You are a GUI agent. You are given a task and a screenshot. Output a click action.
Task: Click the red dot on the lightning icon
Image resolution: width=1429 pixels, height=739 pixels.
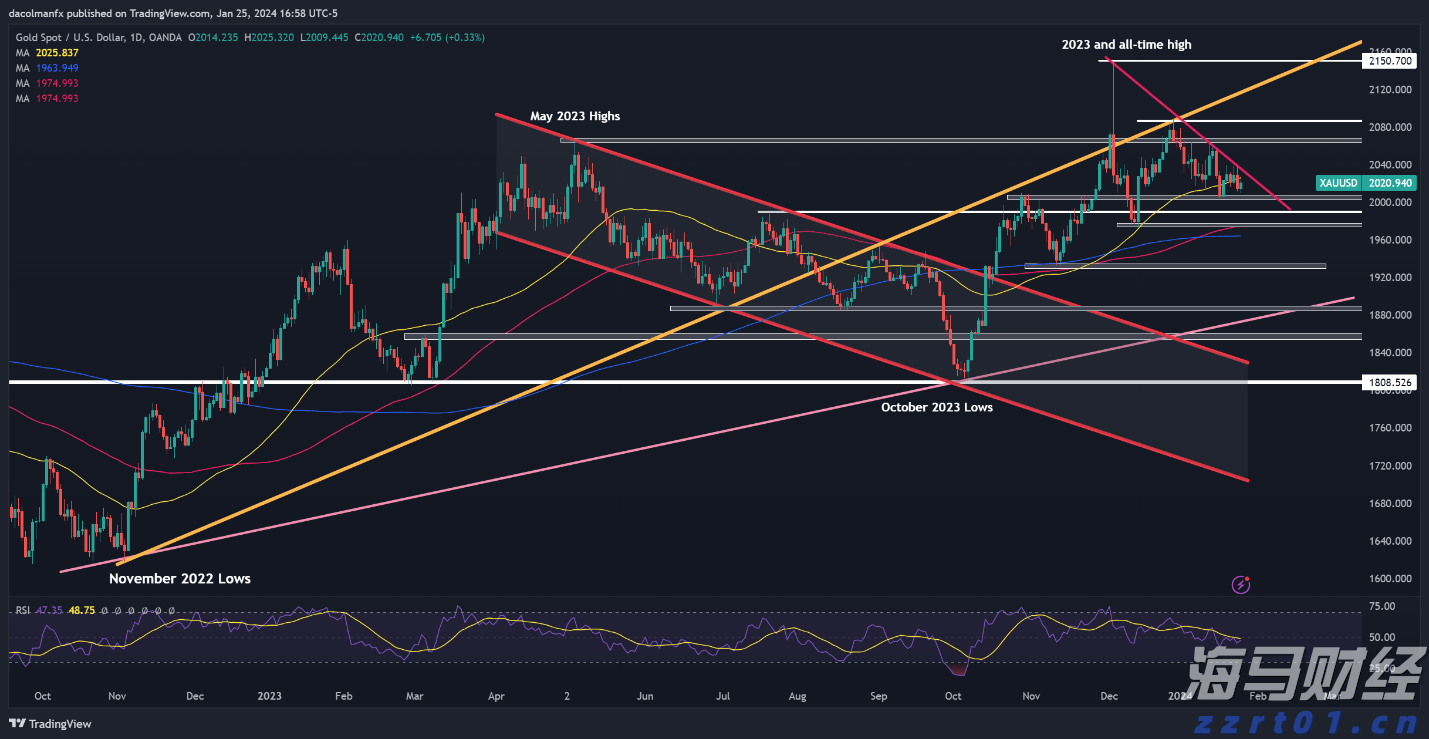tap(1248, 577)
